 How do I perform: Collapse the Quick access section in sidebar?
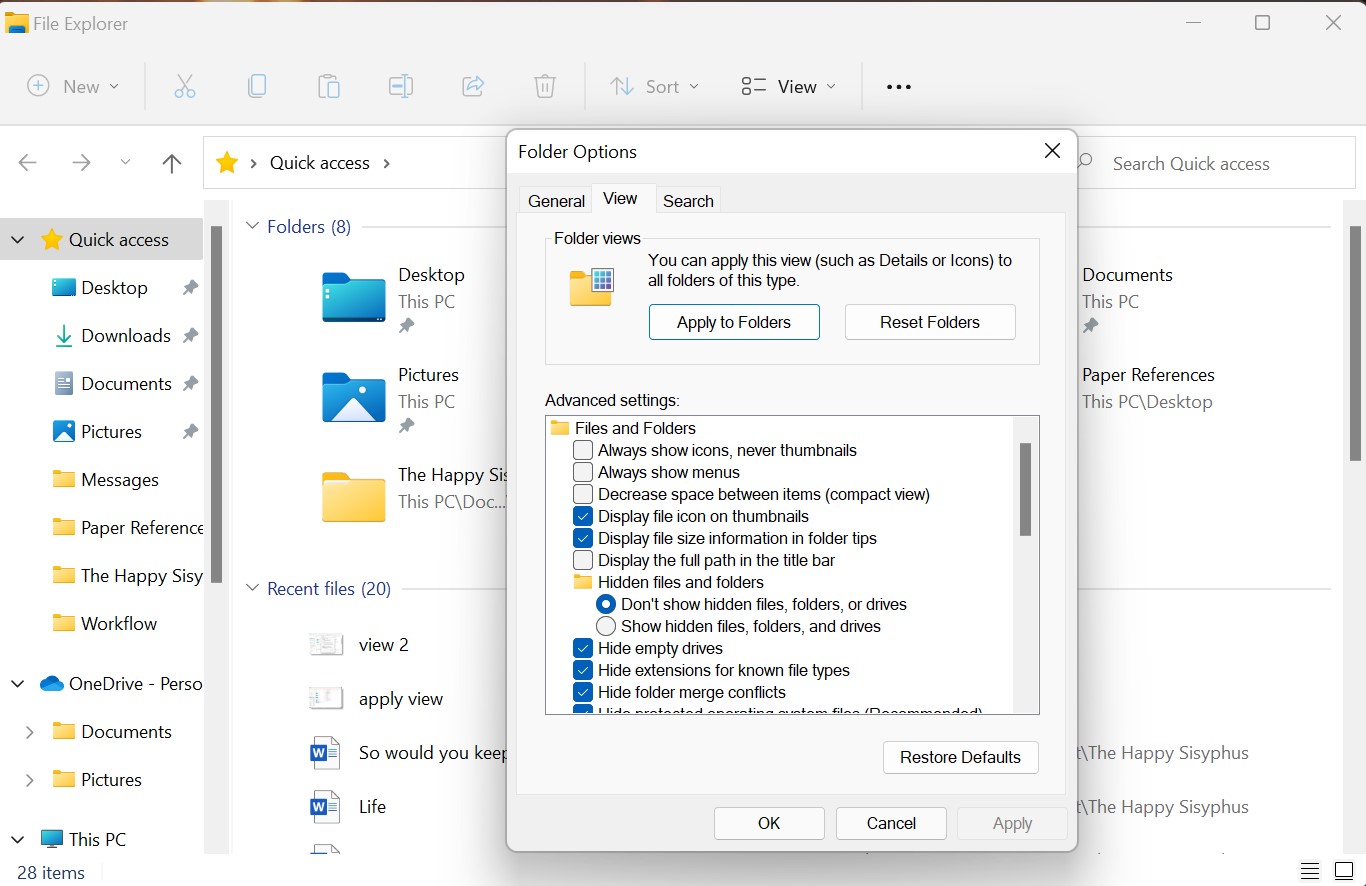pos(17,239)
